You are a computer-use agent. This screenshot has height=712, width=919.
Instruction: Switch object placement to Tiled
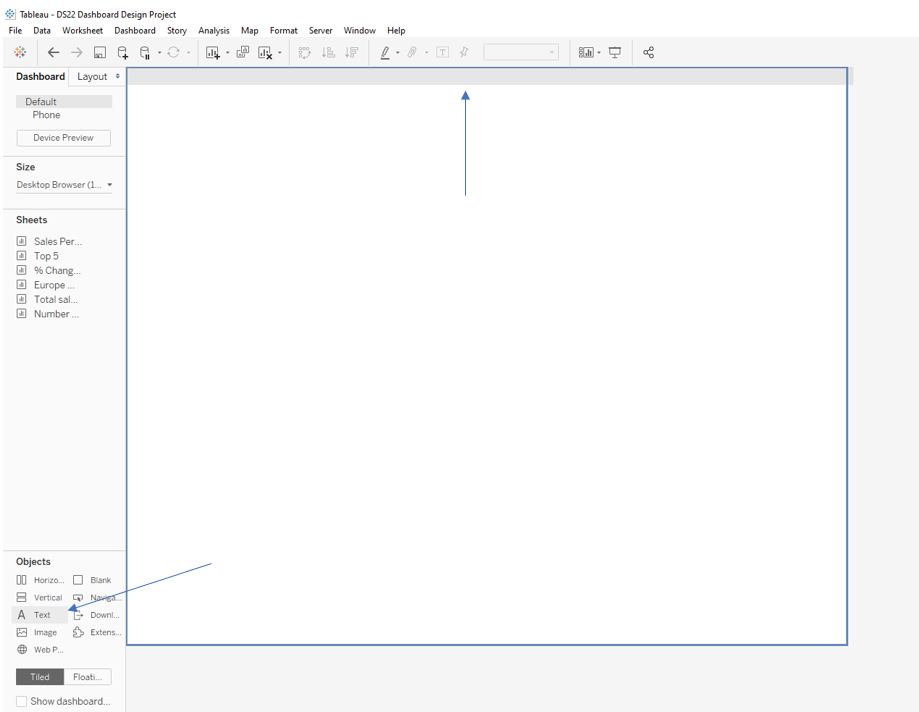coord(40,677)
